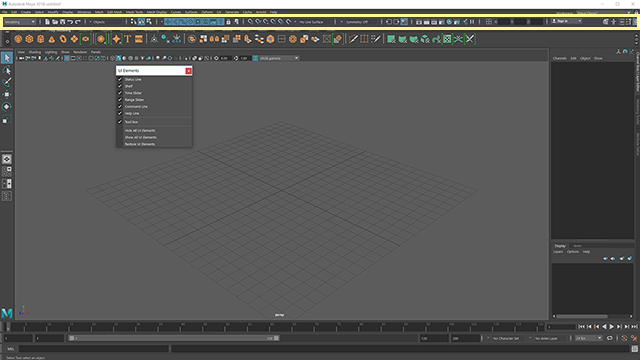Click the Redo arrow icon

(78, 22)
